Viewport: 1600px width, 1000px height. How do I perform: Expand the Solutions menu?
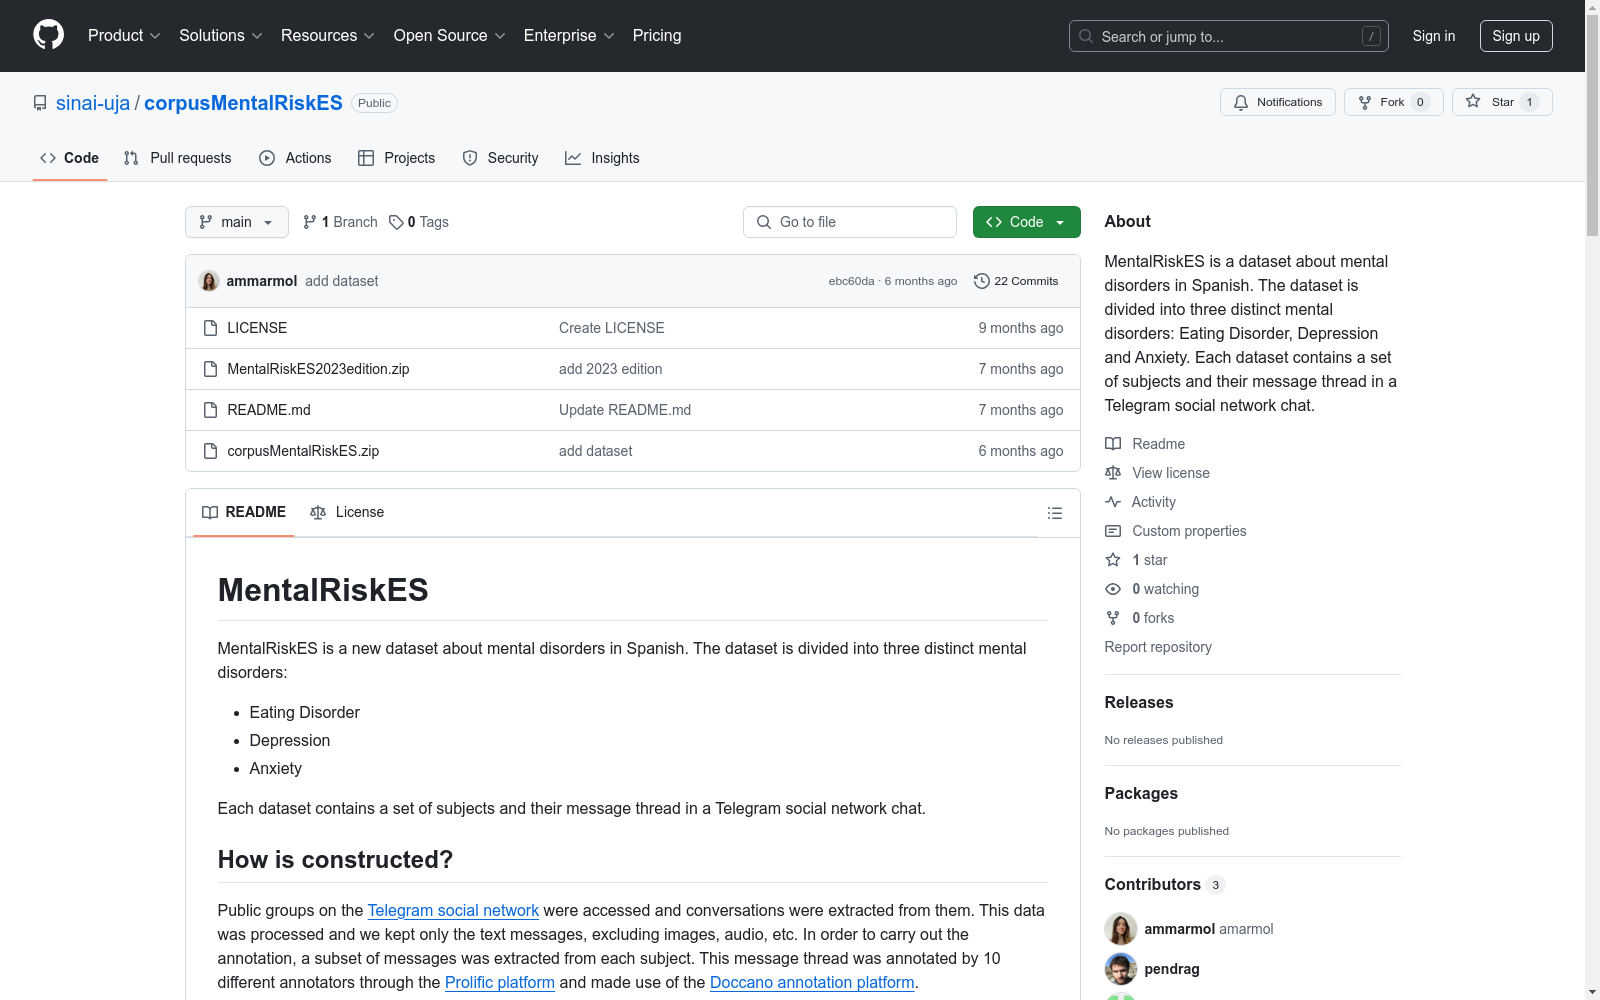[x=221, y=36]
